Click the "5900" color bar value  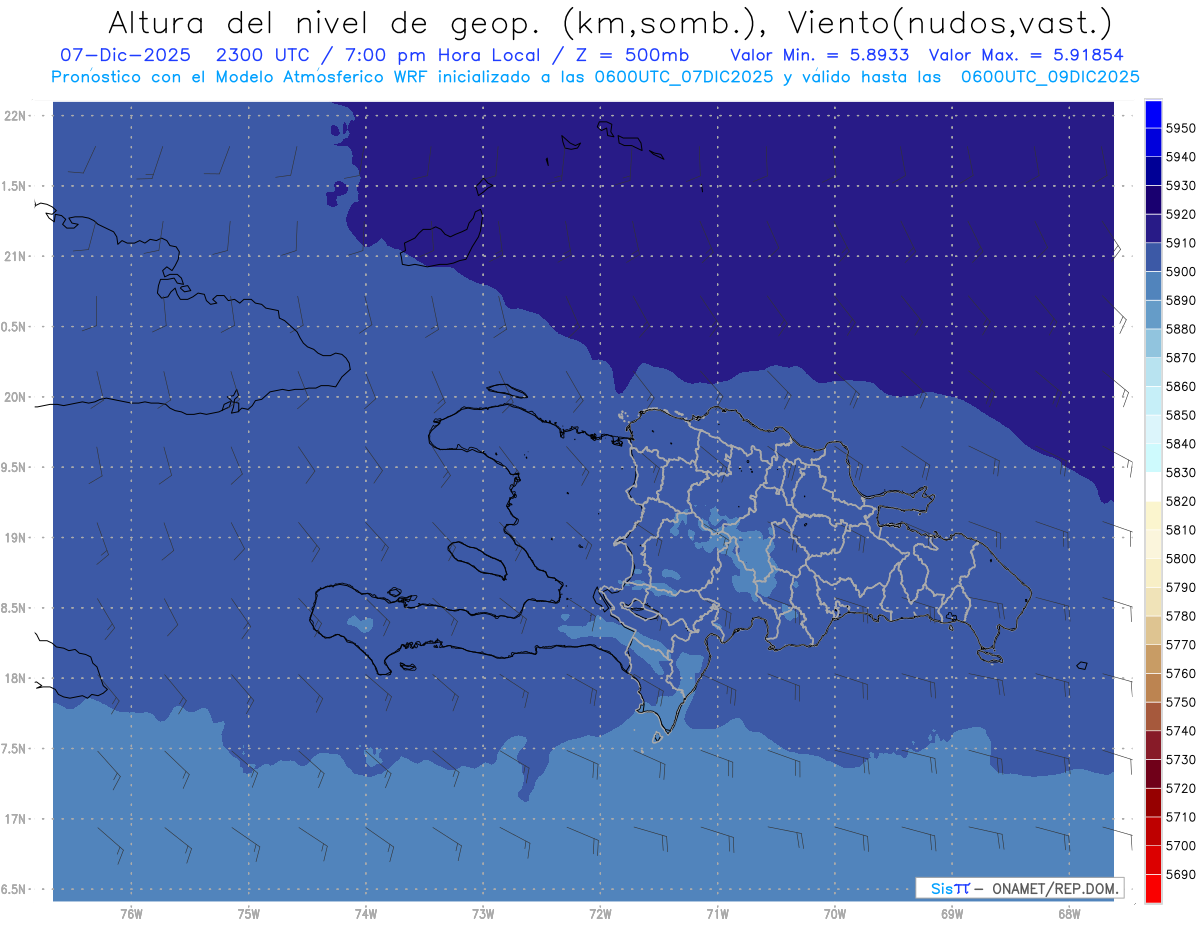pos(1180,271)
